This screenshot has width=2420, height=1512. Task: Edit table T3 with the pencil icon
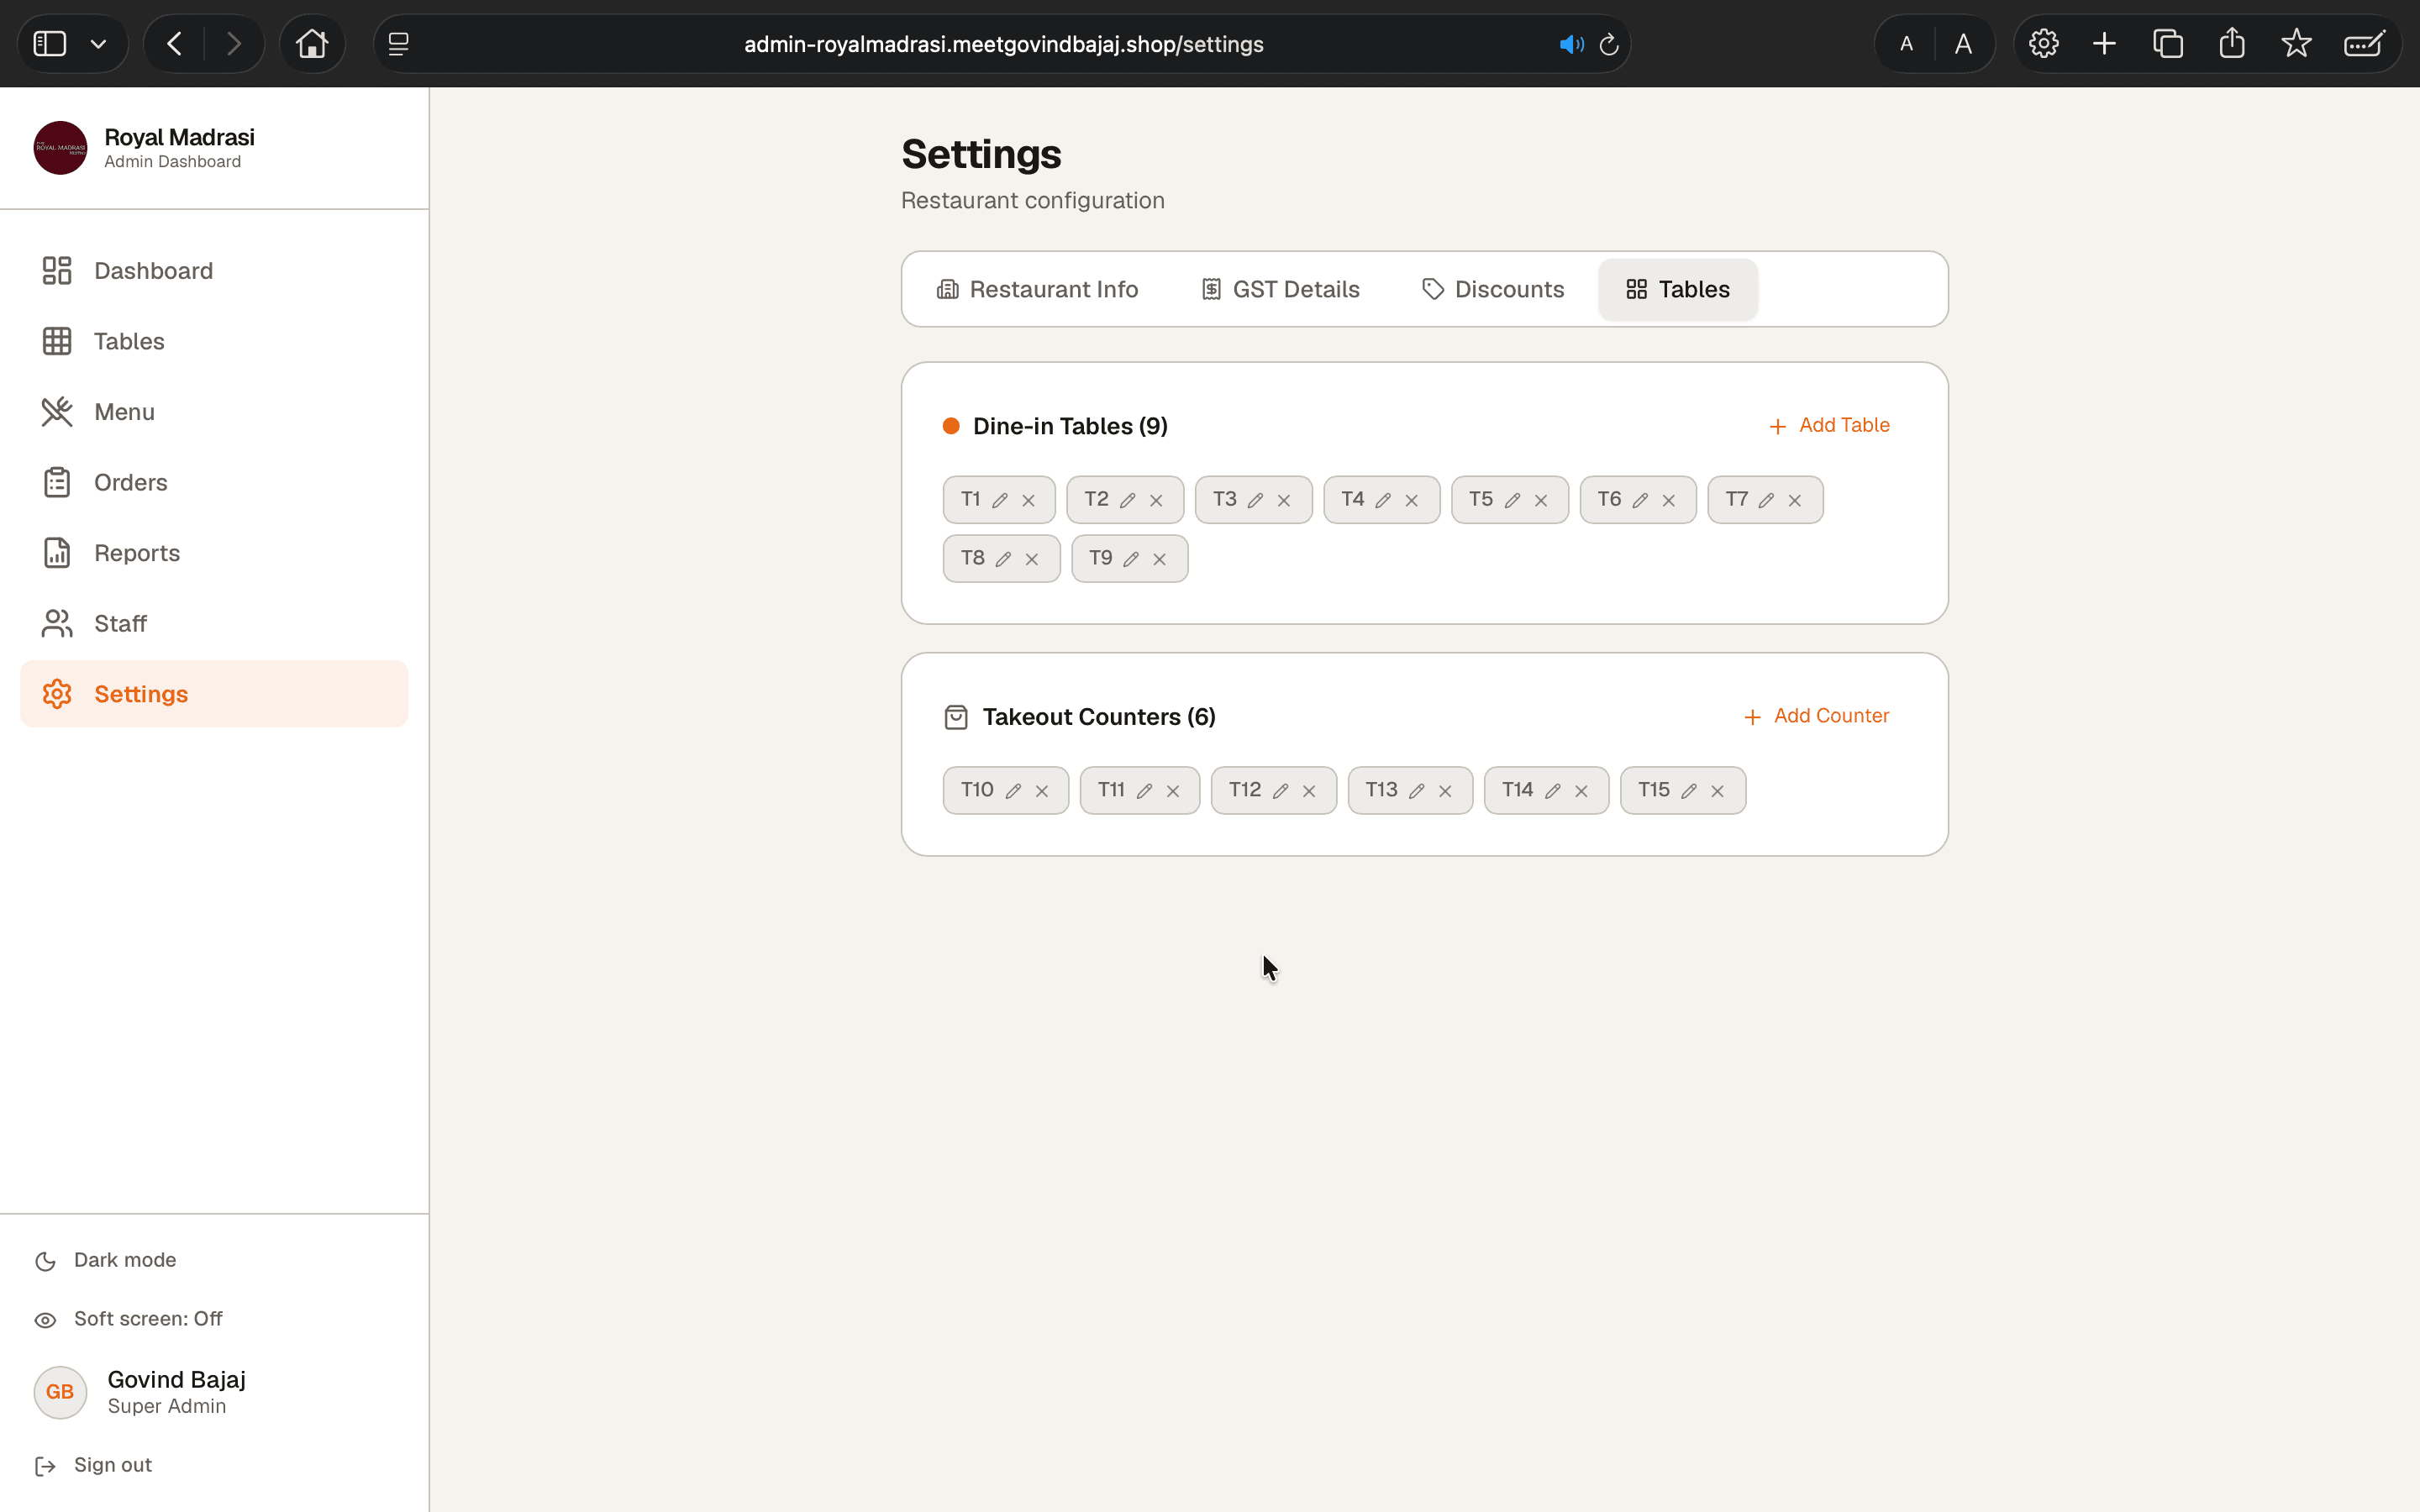1255,500
